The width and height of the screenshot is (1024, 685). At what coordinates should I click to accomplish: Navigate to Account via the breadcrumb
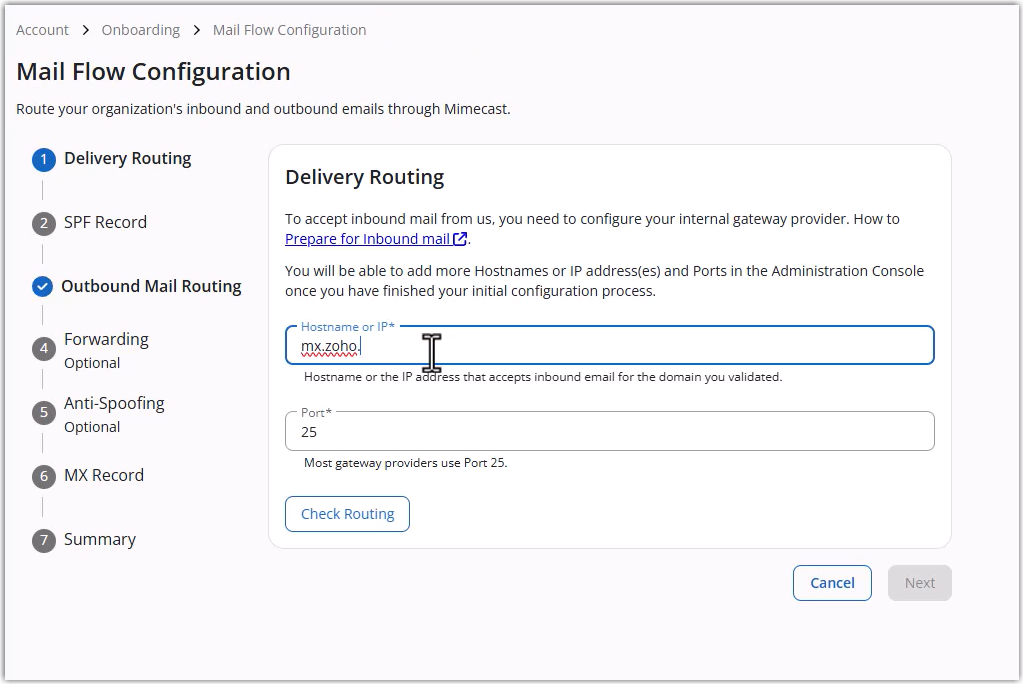point(42,30)
